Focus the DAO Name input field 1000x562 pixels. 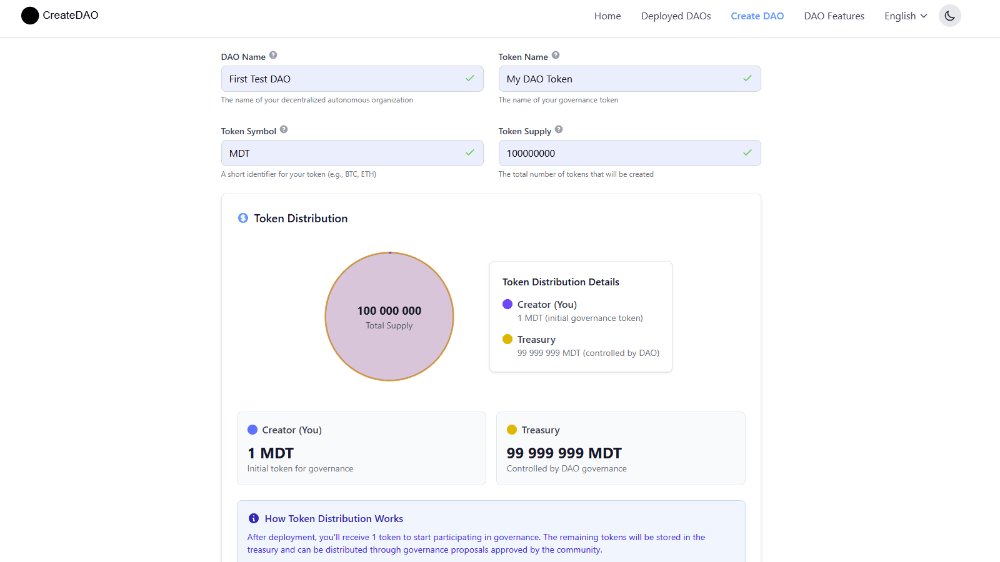[x=352, y=78]
